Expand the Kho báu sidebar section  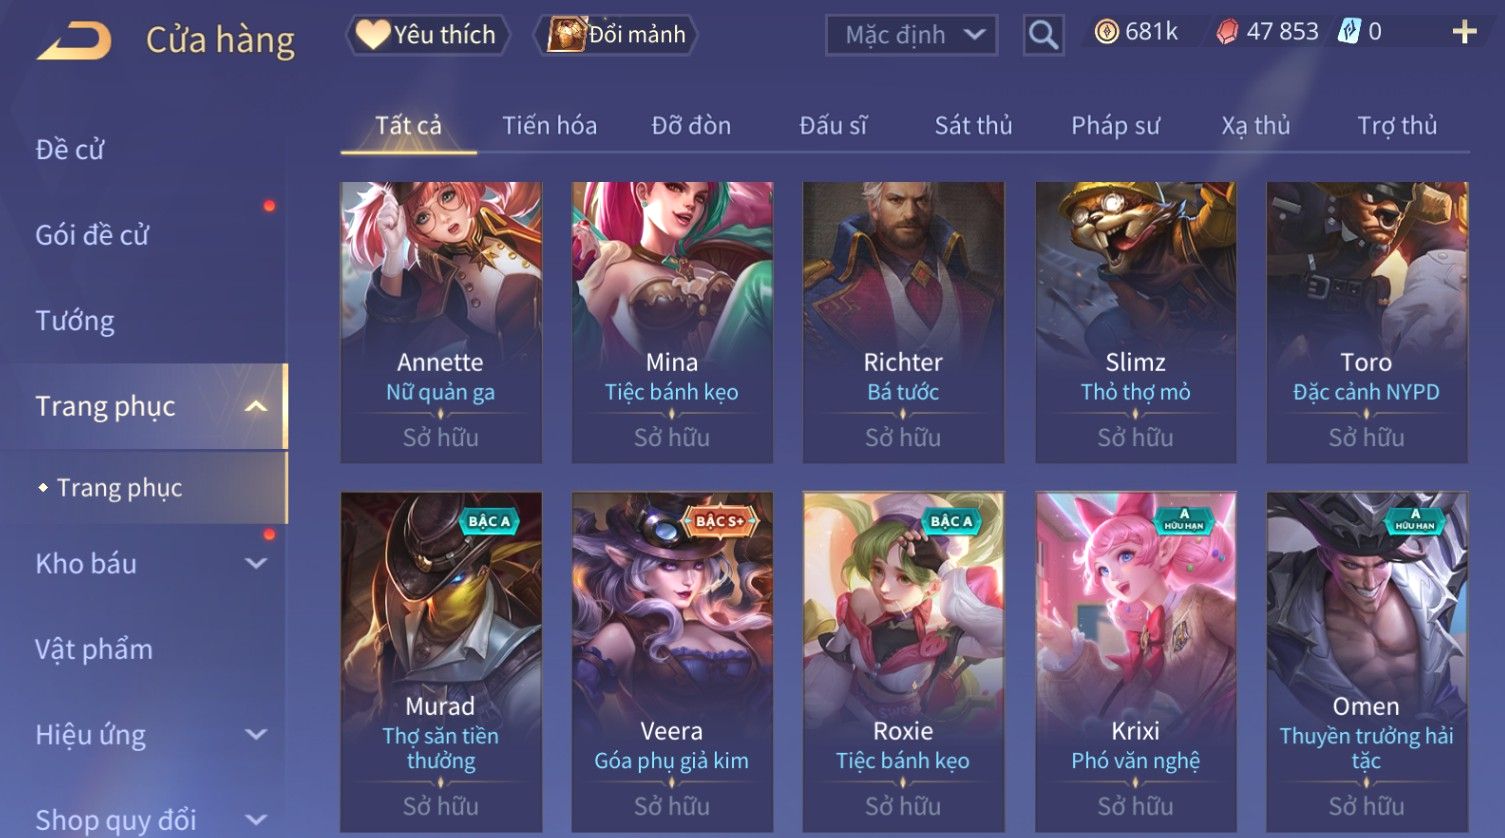(256, 564)
